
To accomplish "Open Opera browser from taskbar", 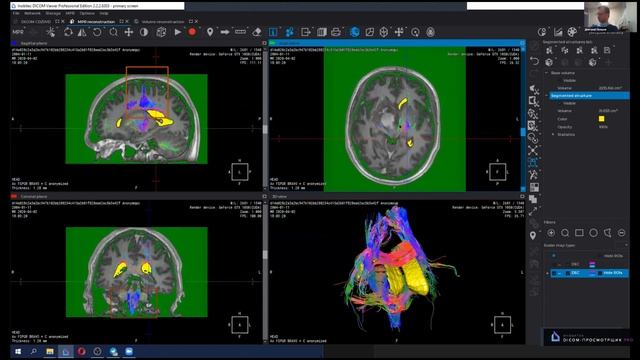I will 81,351.
